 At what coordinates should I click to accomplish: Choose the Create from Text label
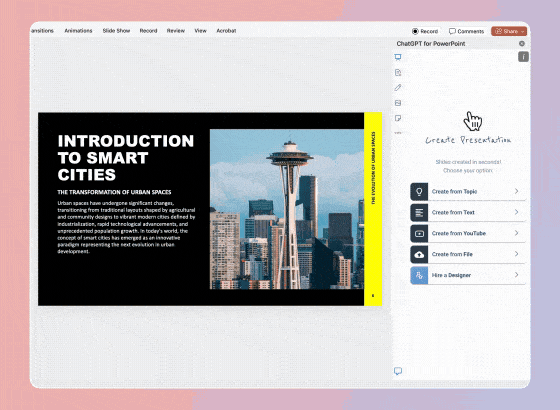[453, 212]
